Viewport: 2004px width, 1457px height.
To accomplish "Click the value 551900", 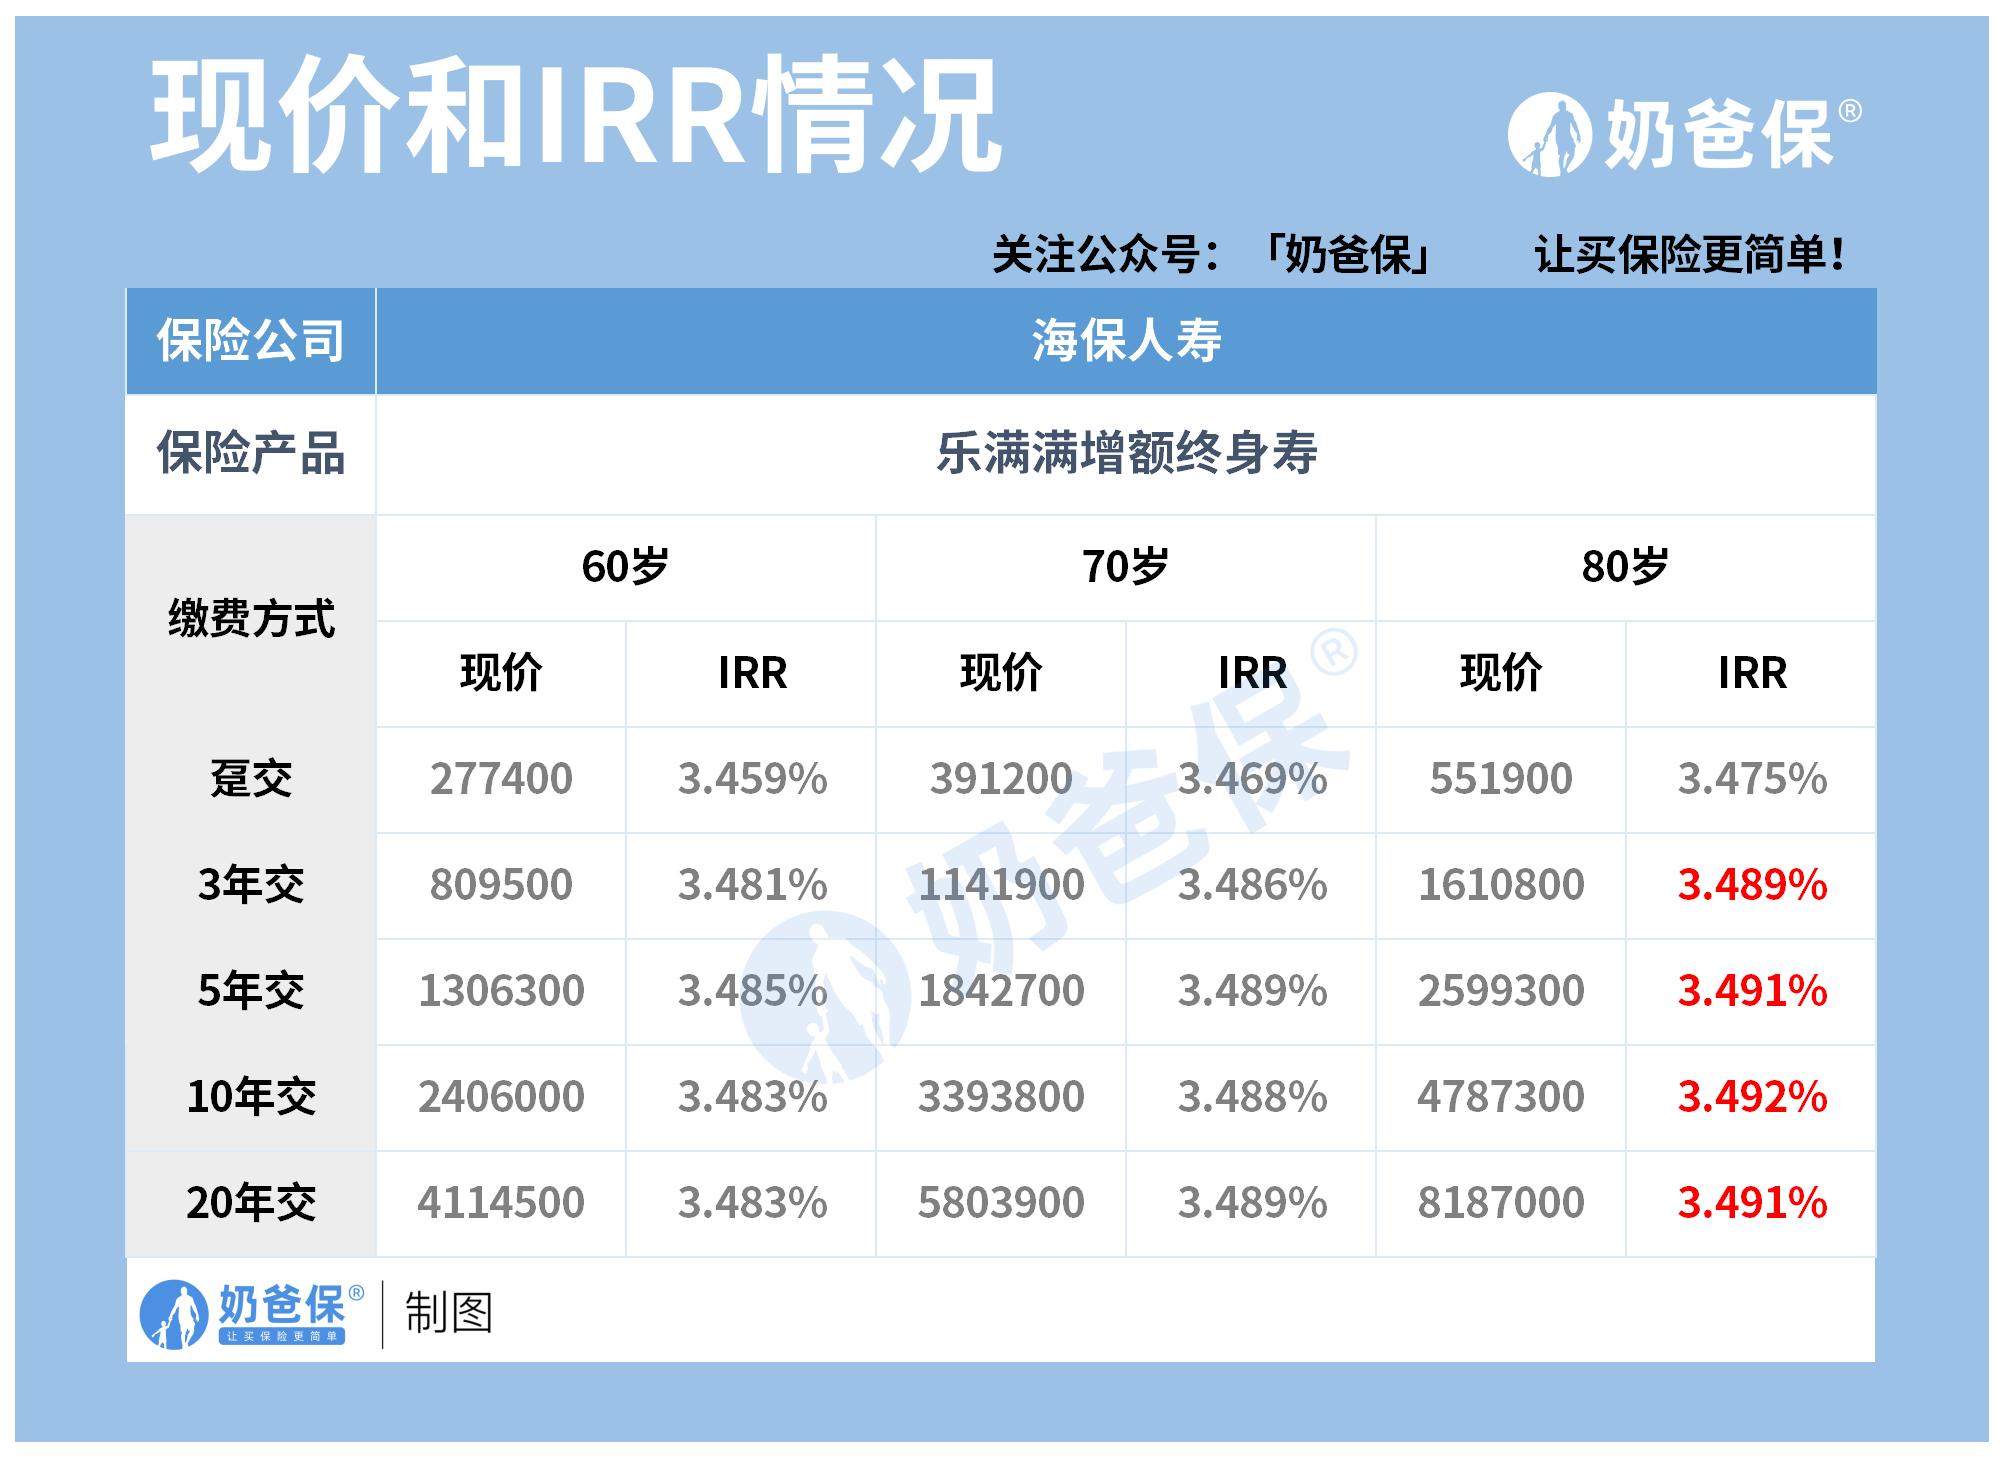I will coord(1501,779).
